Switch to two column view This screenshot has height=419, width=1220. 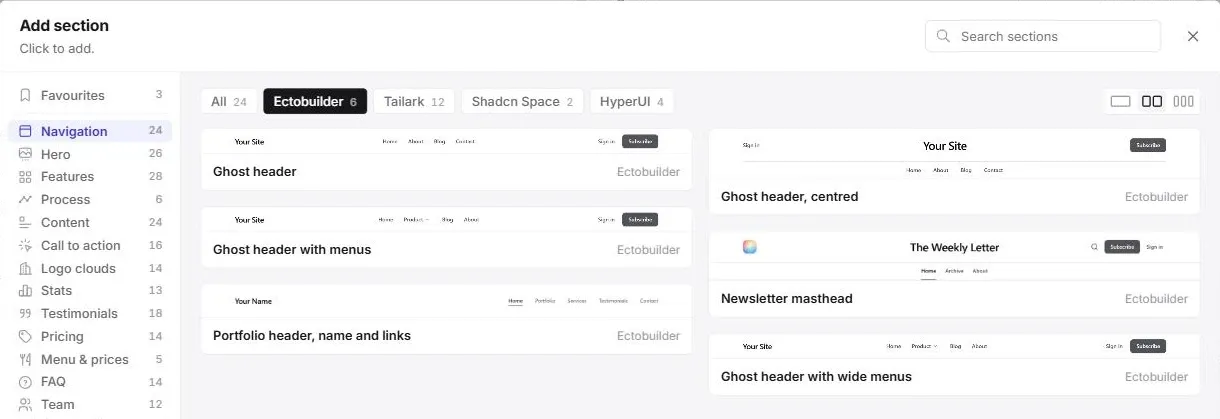coord(1152,101)
